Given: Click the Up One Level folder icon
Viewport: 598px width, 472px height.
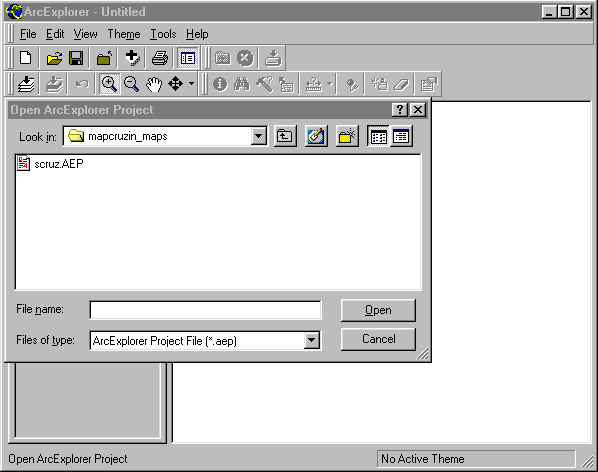Looking at the screenshot, I should [x=285, y=136].
